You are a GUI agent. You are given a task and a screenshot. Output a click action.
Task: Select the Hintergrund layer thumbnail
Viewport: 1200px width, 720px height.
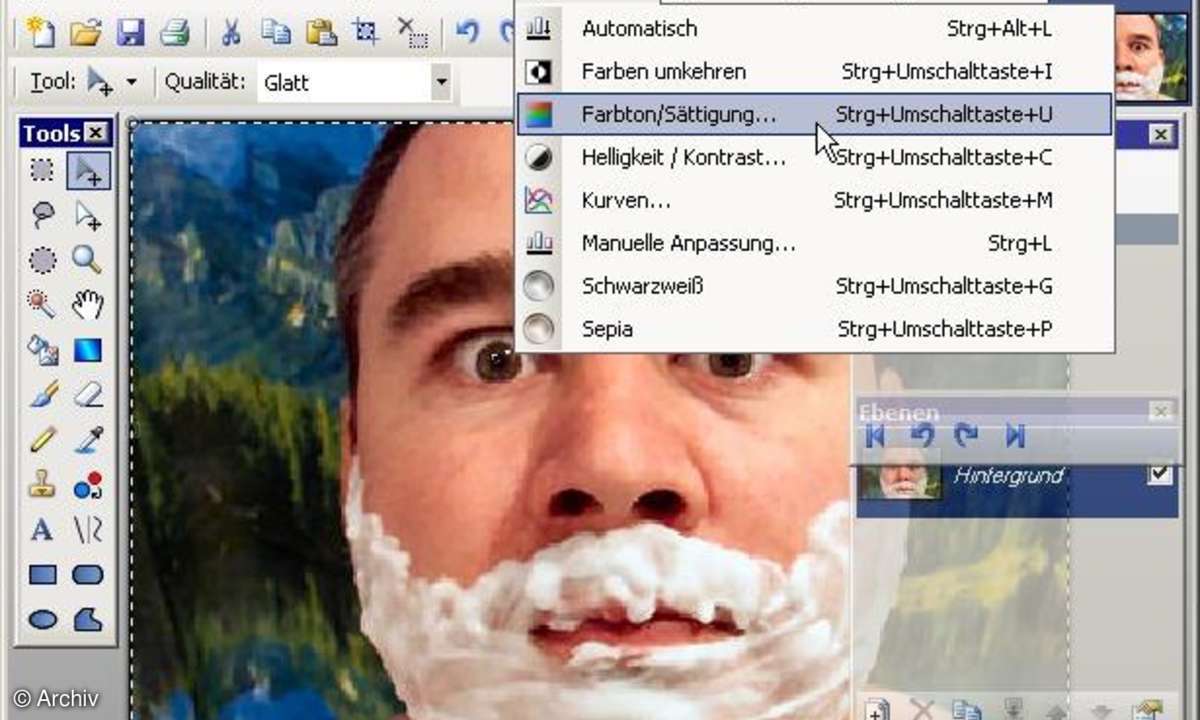pos(900,474)
